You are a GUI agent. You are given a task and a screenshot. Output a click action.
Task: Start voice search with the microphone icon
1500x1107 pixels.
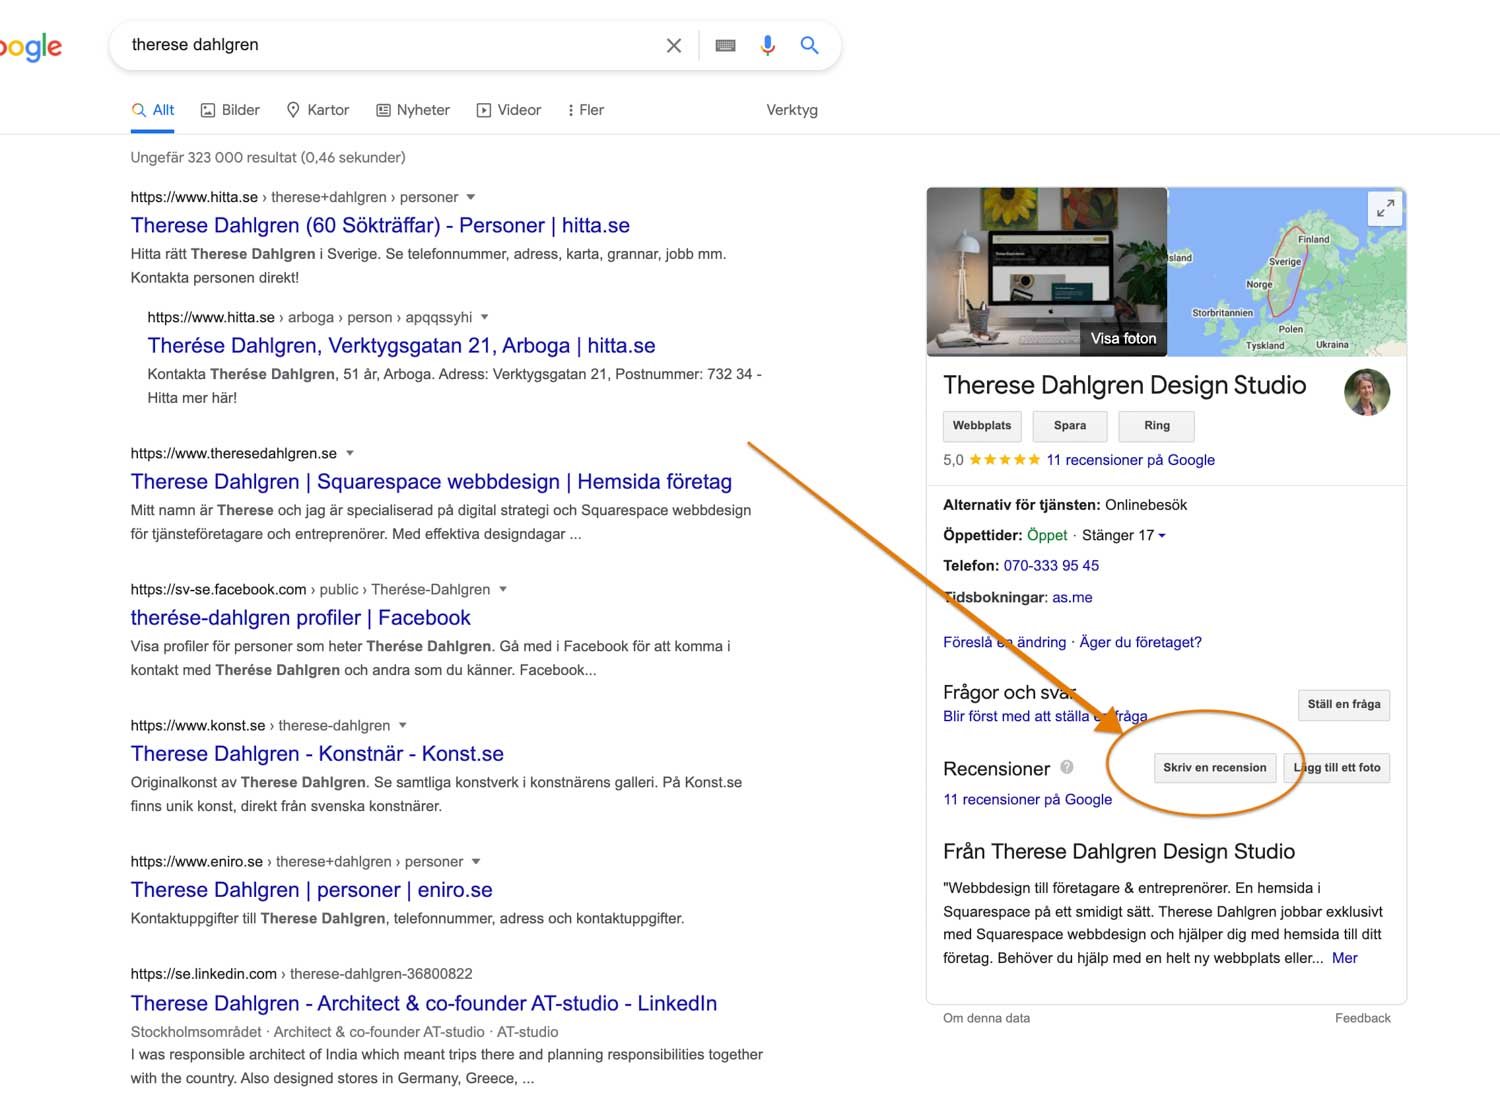(767, 45)
